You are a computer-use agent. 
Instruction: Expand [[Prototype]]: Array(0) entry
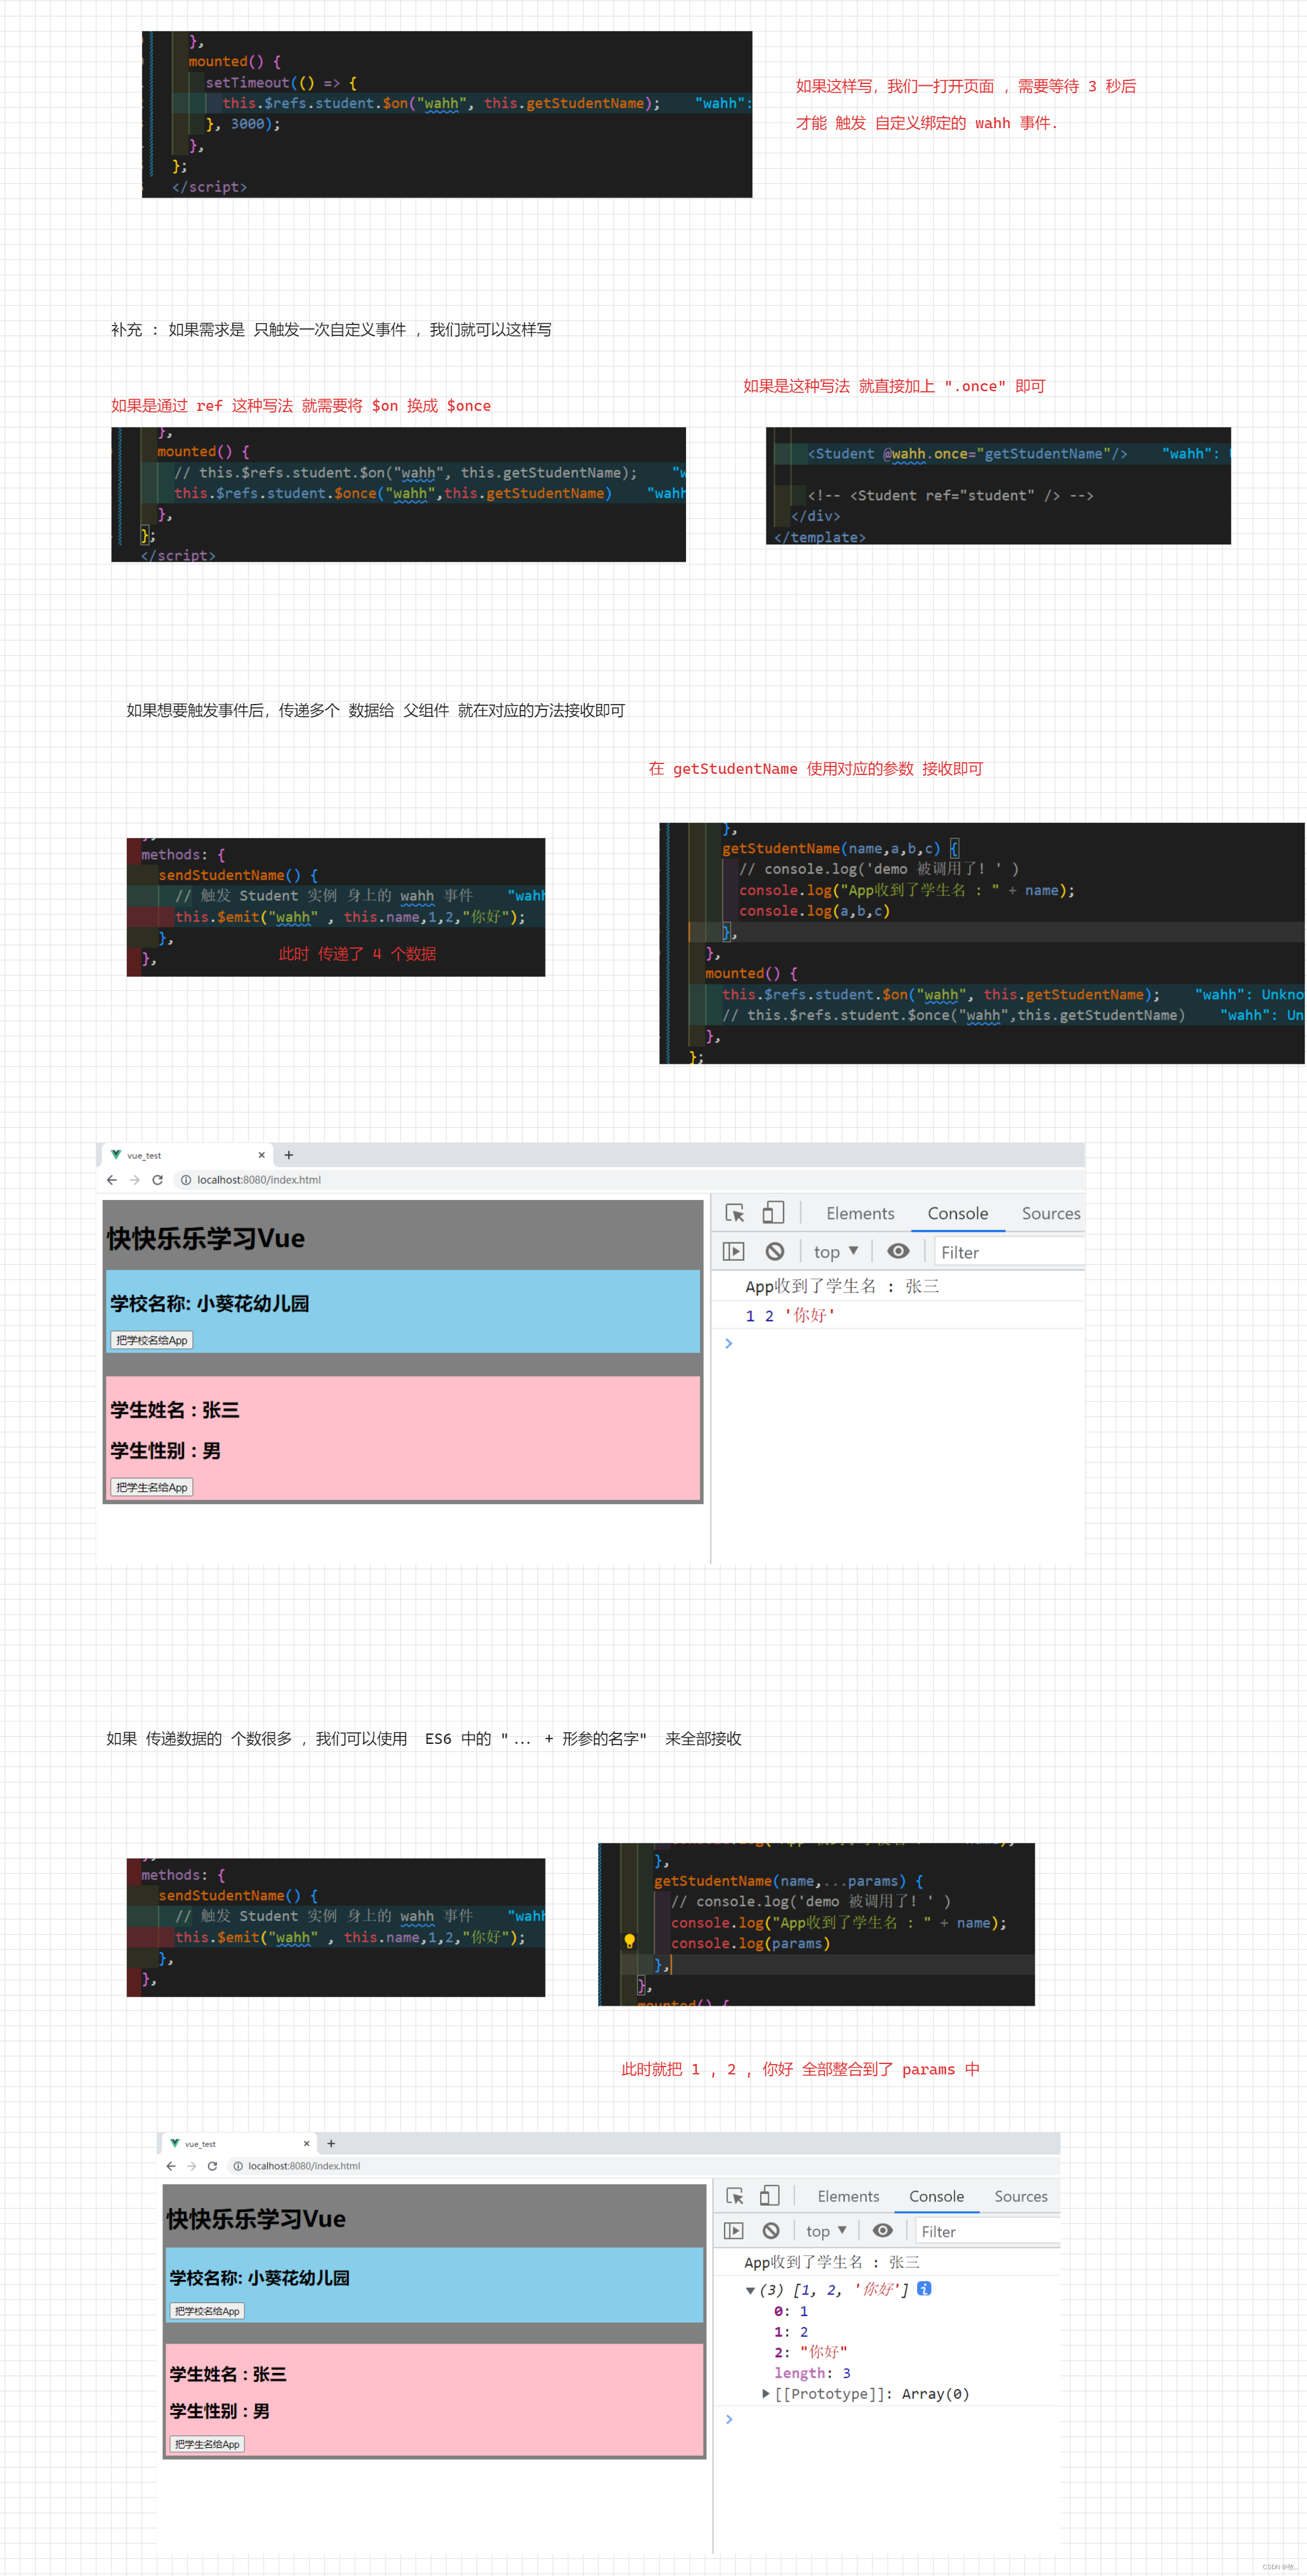[765, 2393]
